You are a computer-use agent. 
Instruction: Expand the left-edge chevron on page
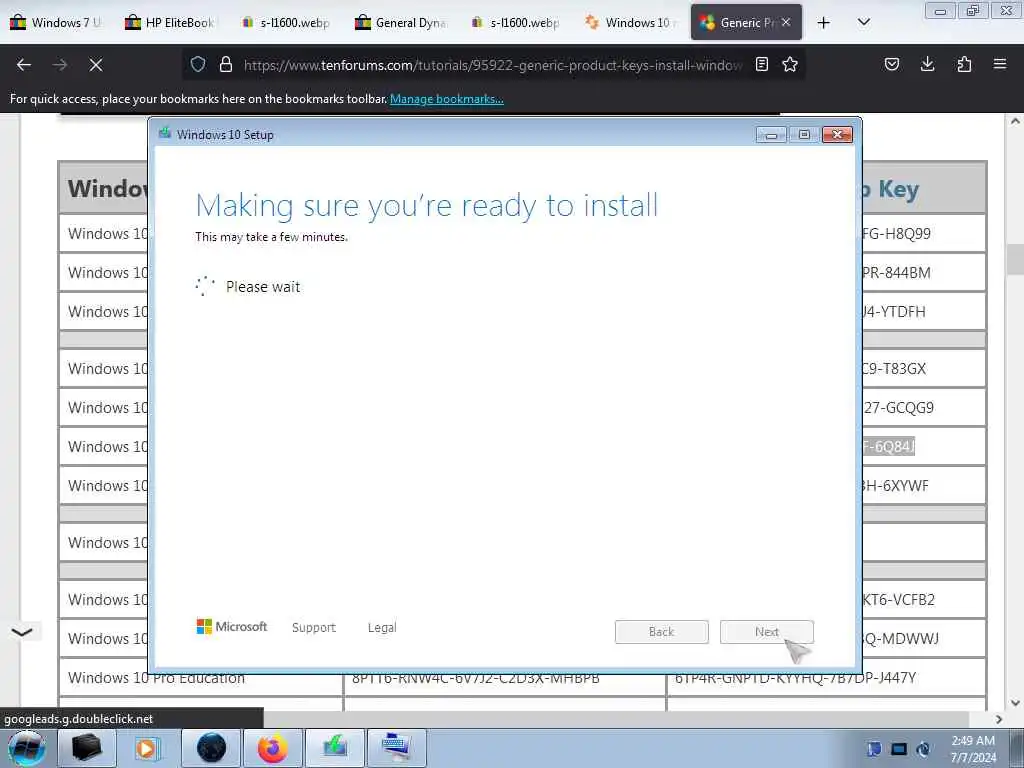click(22, 632)
